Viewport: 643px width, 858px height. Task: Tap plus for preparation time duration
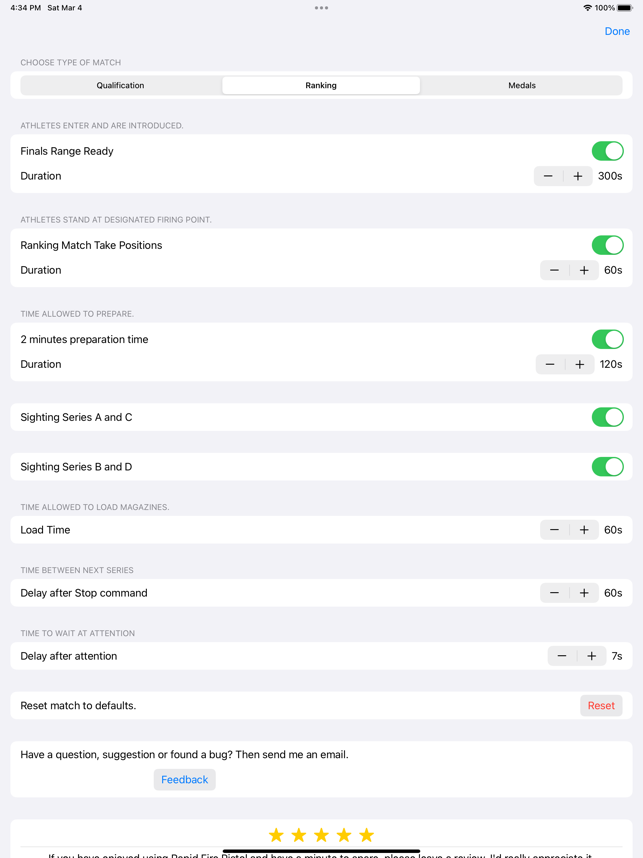pyautogui.click(x=580, y=364)
